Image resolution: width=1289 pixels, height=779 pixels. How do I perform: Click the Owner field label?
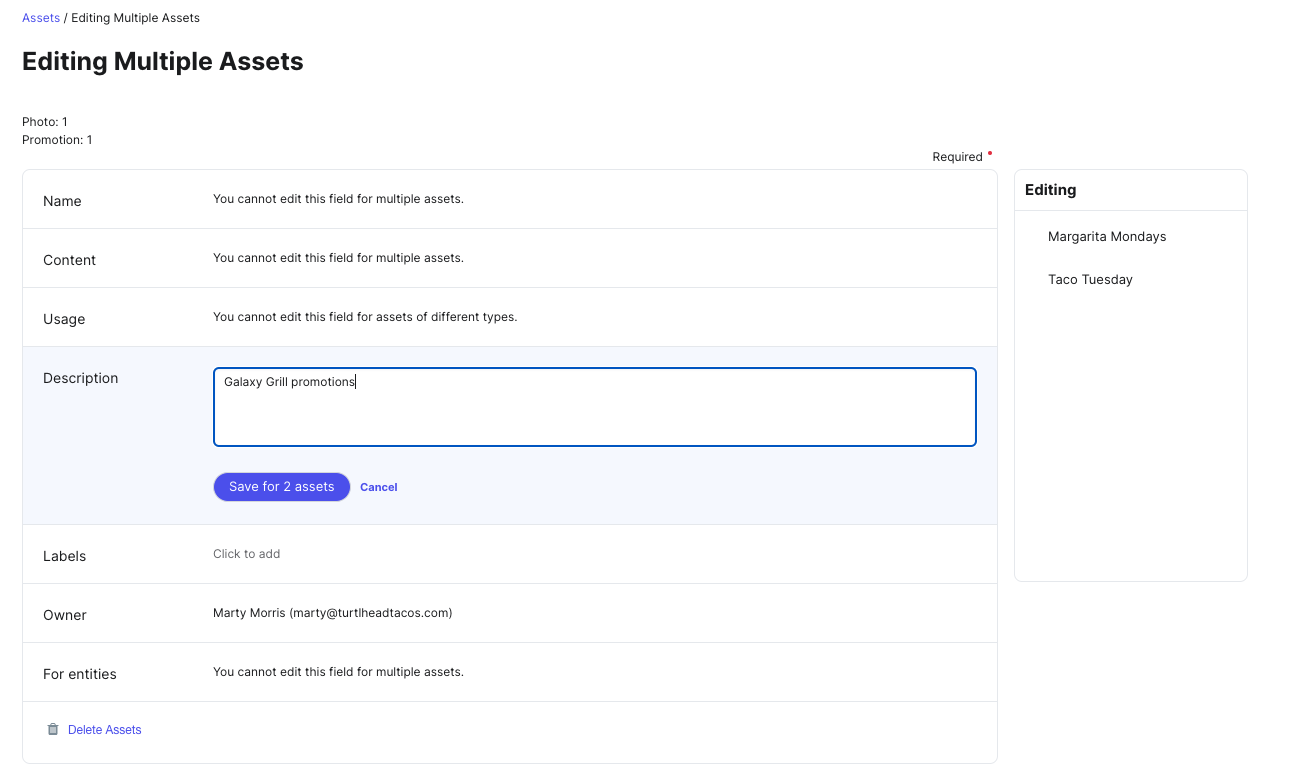[65, 615]
